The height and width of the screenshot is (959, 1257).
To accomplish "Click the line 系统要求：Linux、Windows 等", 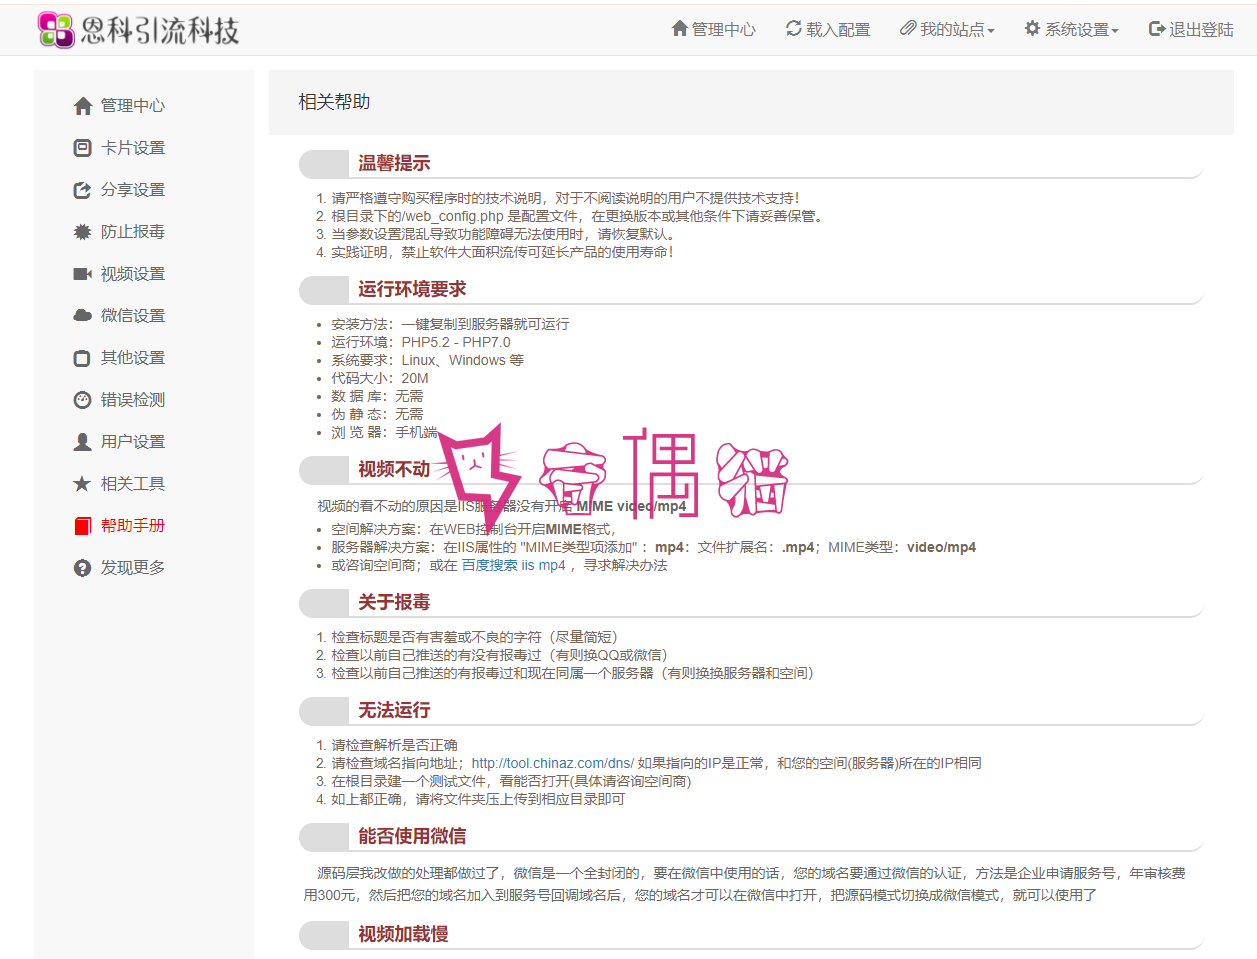I will click(x=427, y=361).
